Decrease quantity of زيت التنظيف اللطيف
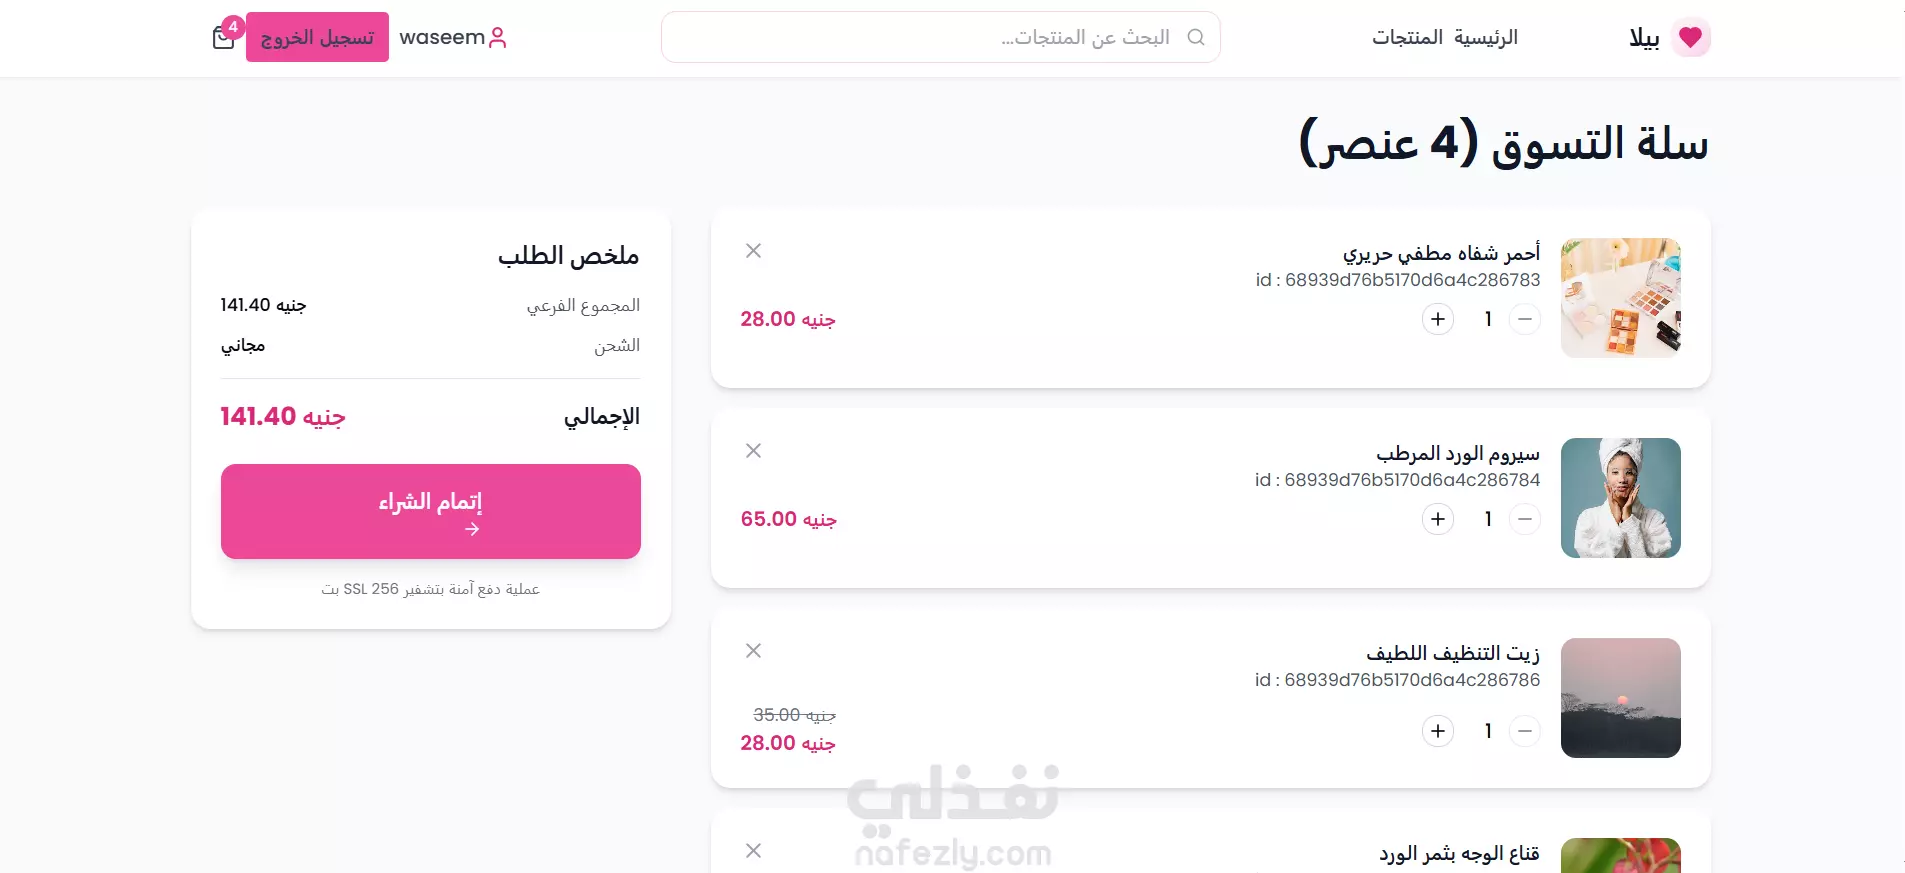This screenshot has height=873, width=1905. (1524, 731)
